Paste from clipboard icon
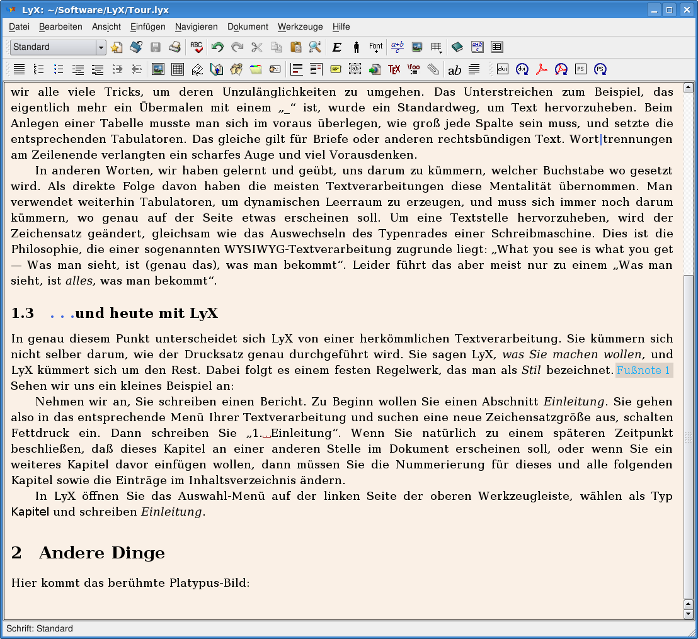698x639 pixels. (x=296, y=47)
